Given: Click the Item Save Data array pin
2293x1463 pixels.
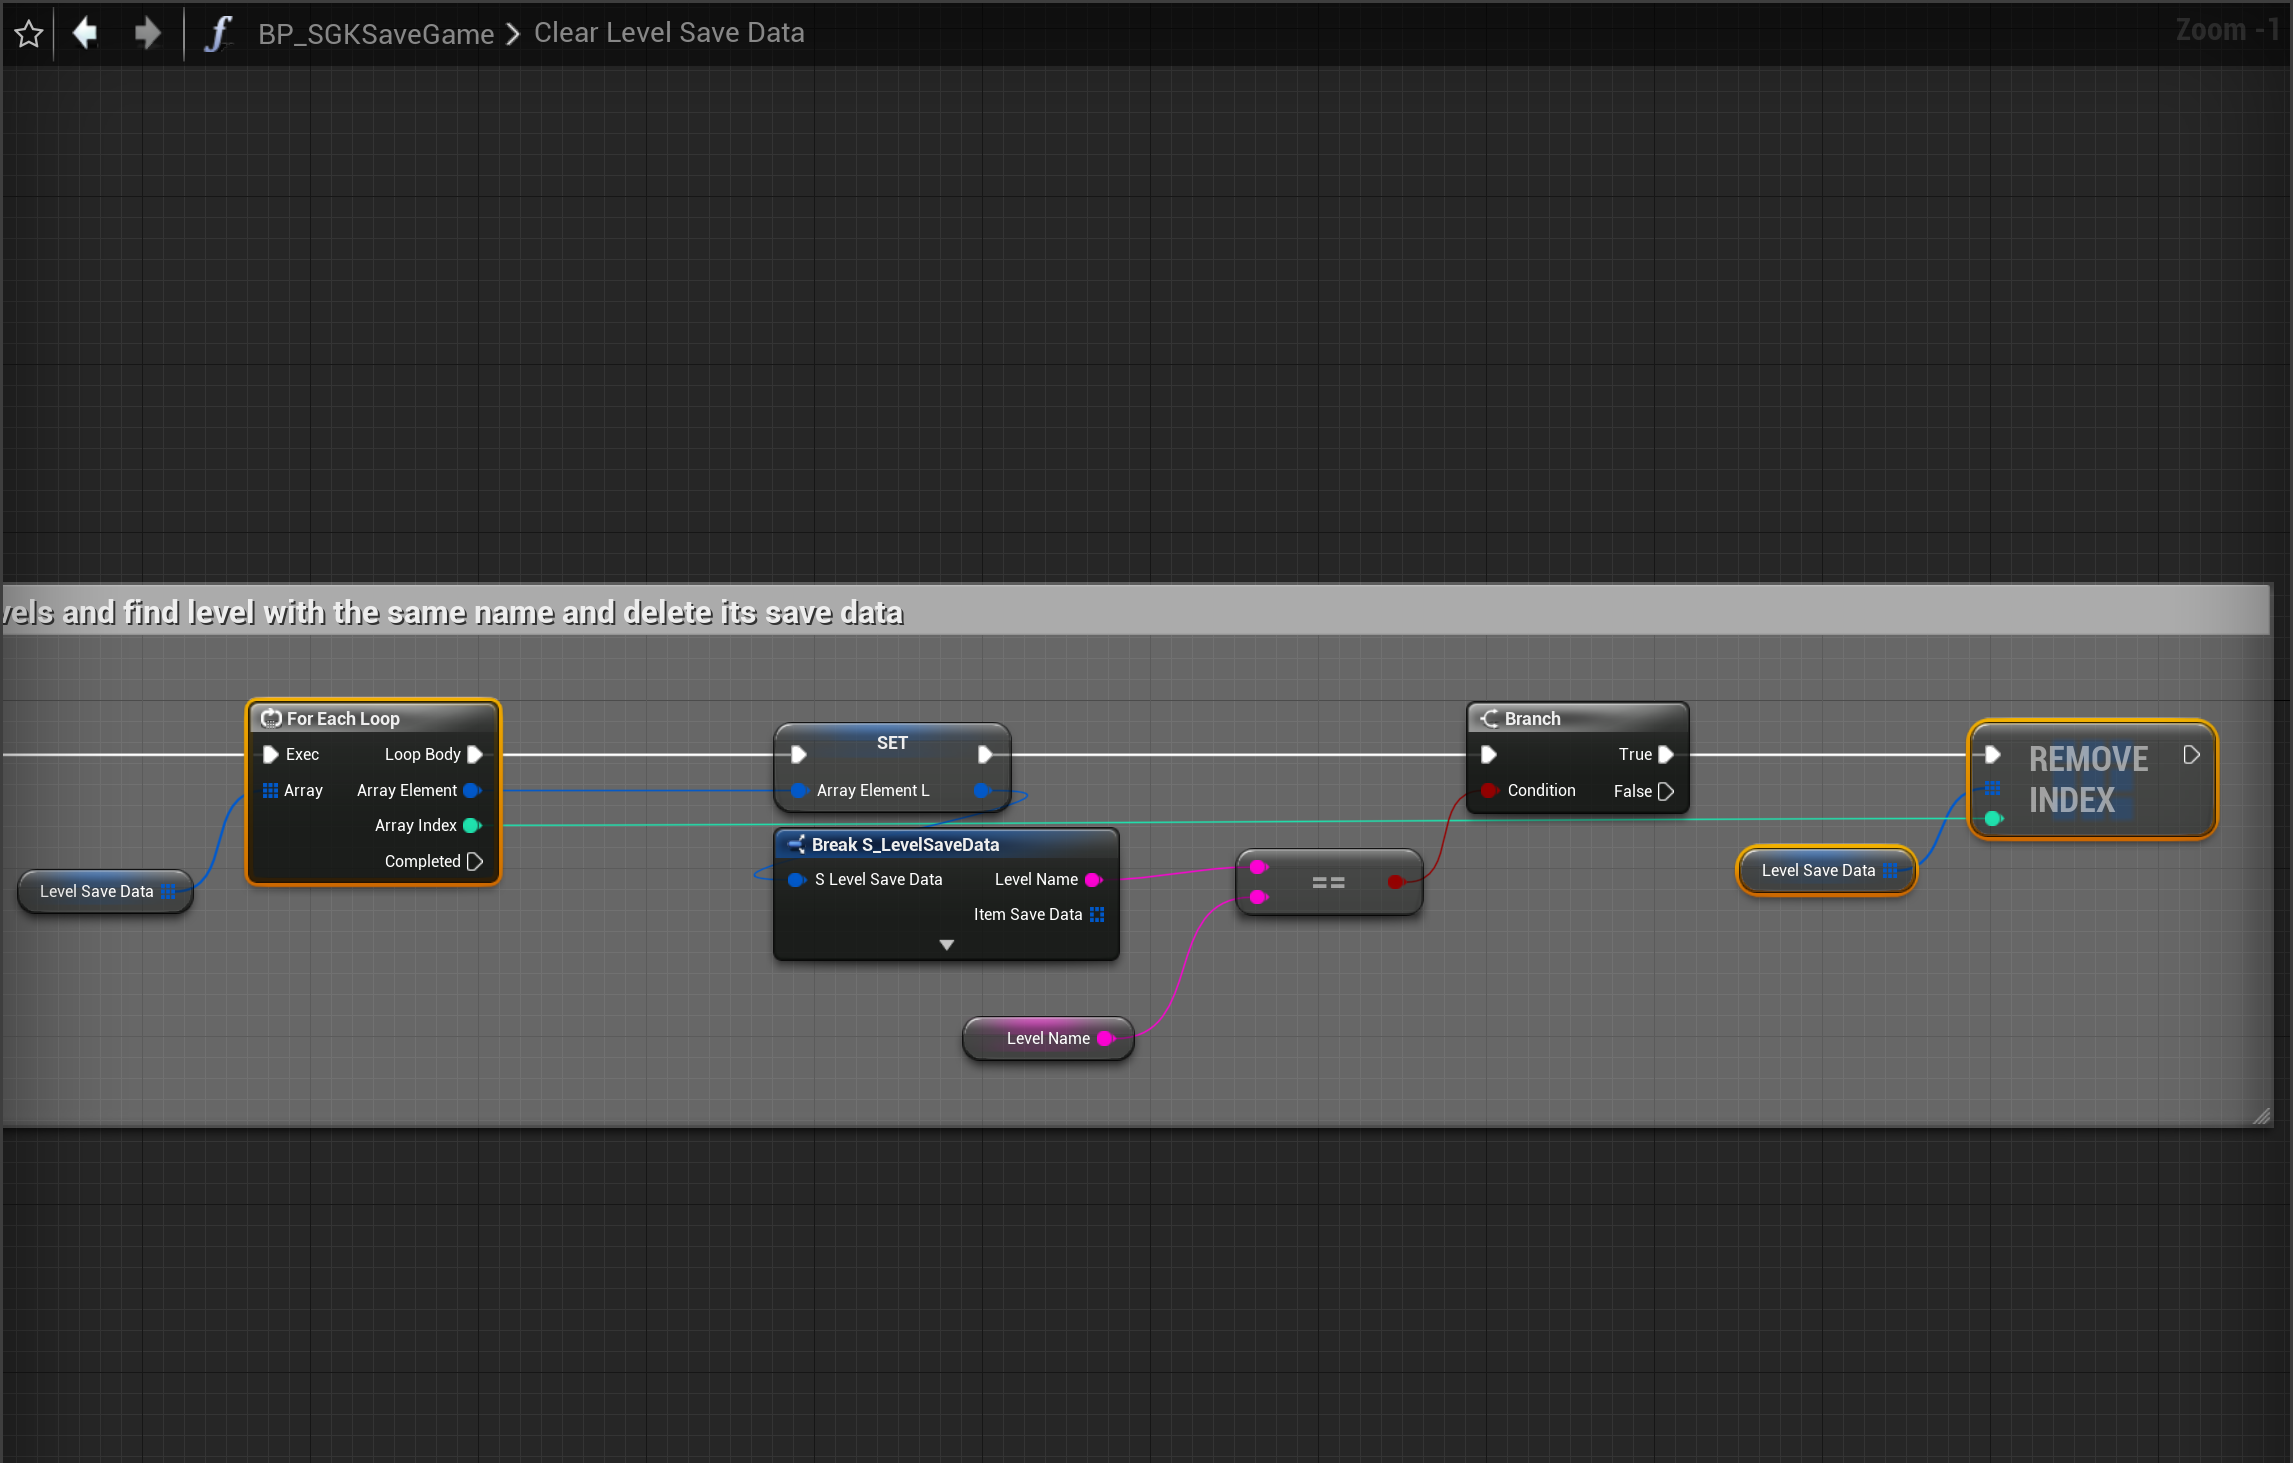Looking at the screenshot, I should tap(1097, 914).
